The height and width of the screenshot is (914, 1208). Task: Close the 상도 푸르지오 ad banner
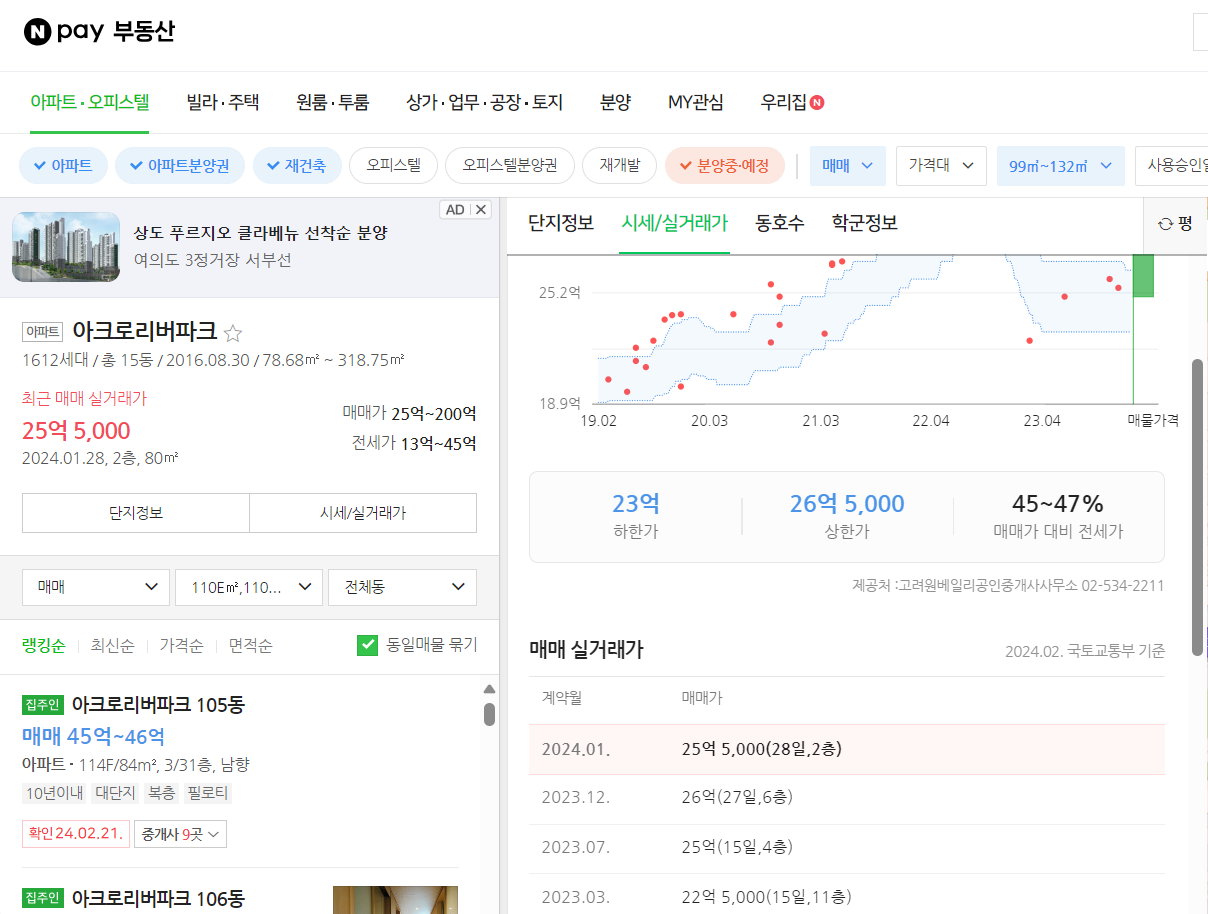[482, 209]
